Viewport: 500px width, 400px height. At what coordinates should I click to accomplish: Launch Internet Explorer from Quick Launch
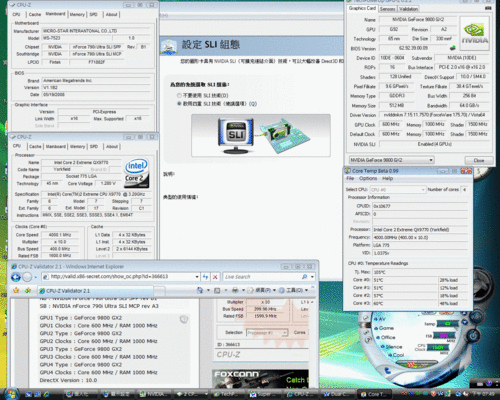click(46, 394)
